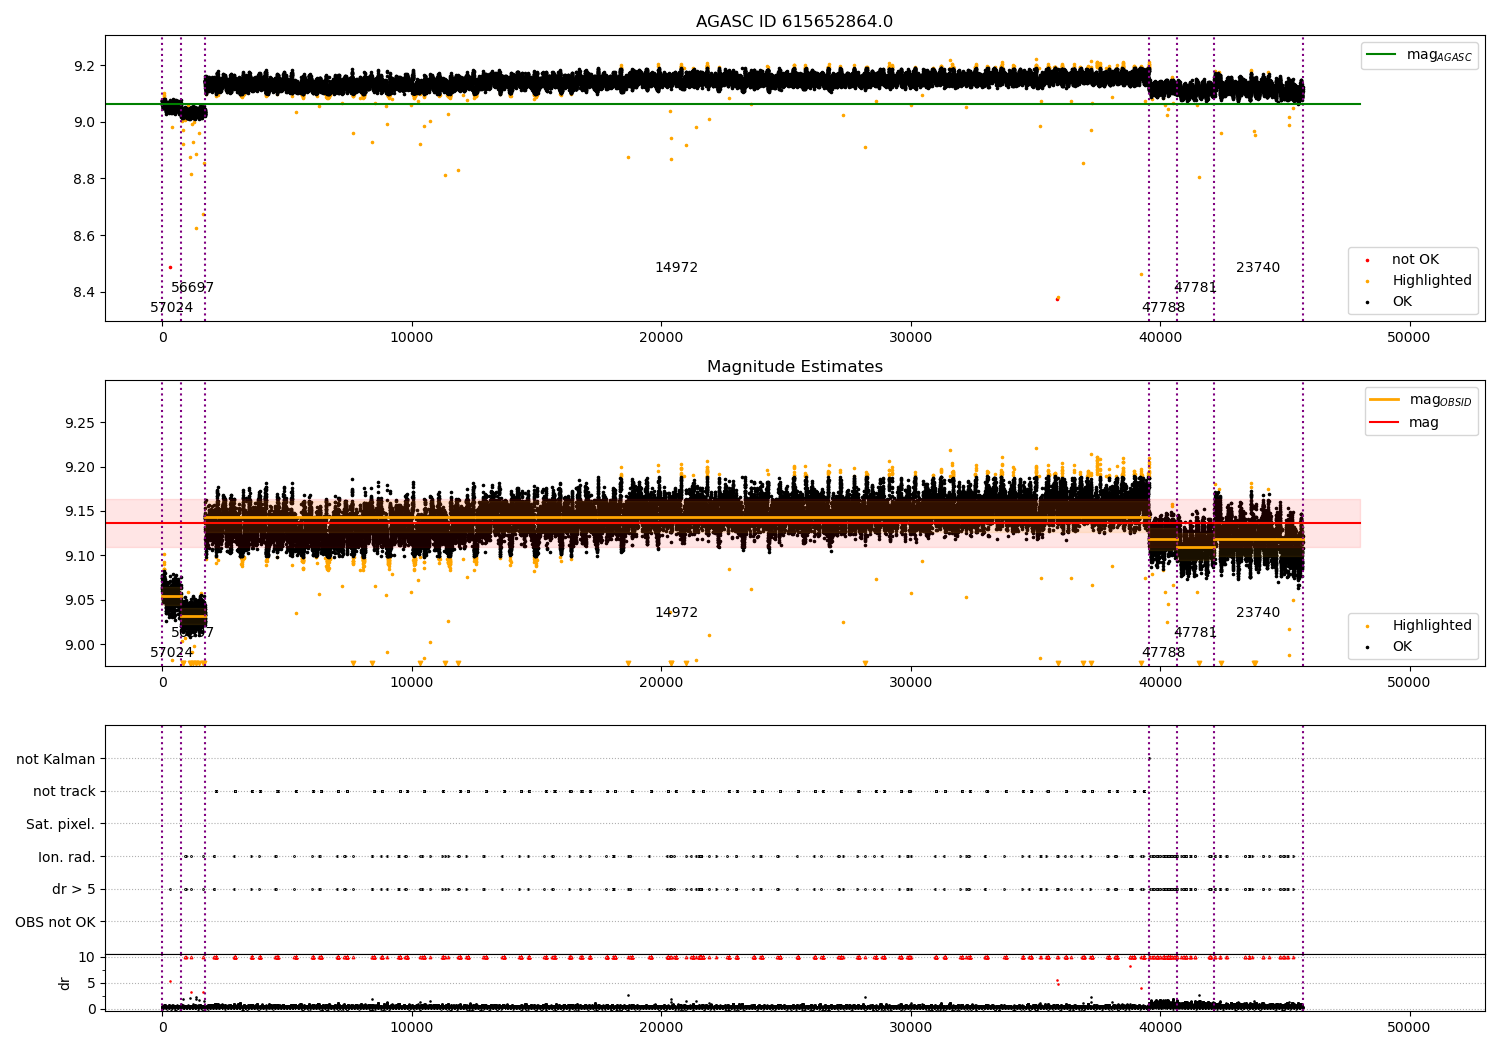
Task: Click the 57024 label in top plot
Action: point(172,308)
